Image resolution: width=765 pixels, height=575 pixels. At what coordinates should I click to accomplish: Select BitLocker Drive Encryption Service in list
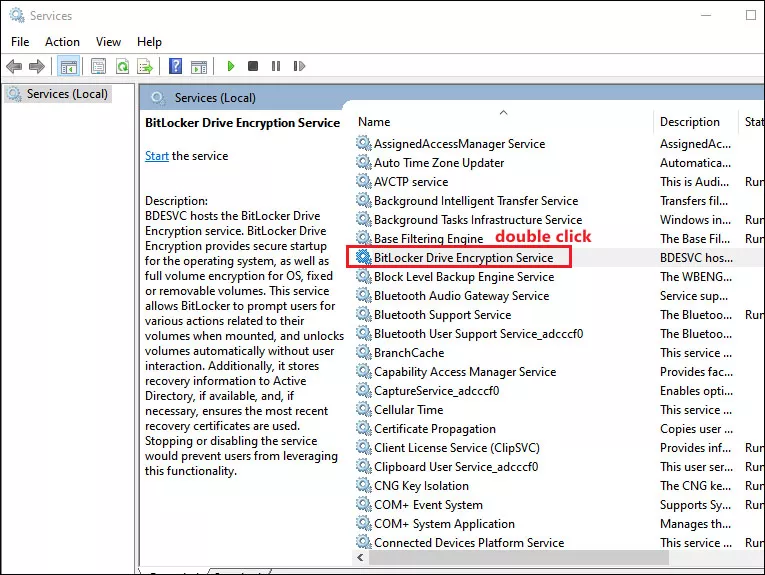point(463,258)
